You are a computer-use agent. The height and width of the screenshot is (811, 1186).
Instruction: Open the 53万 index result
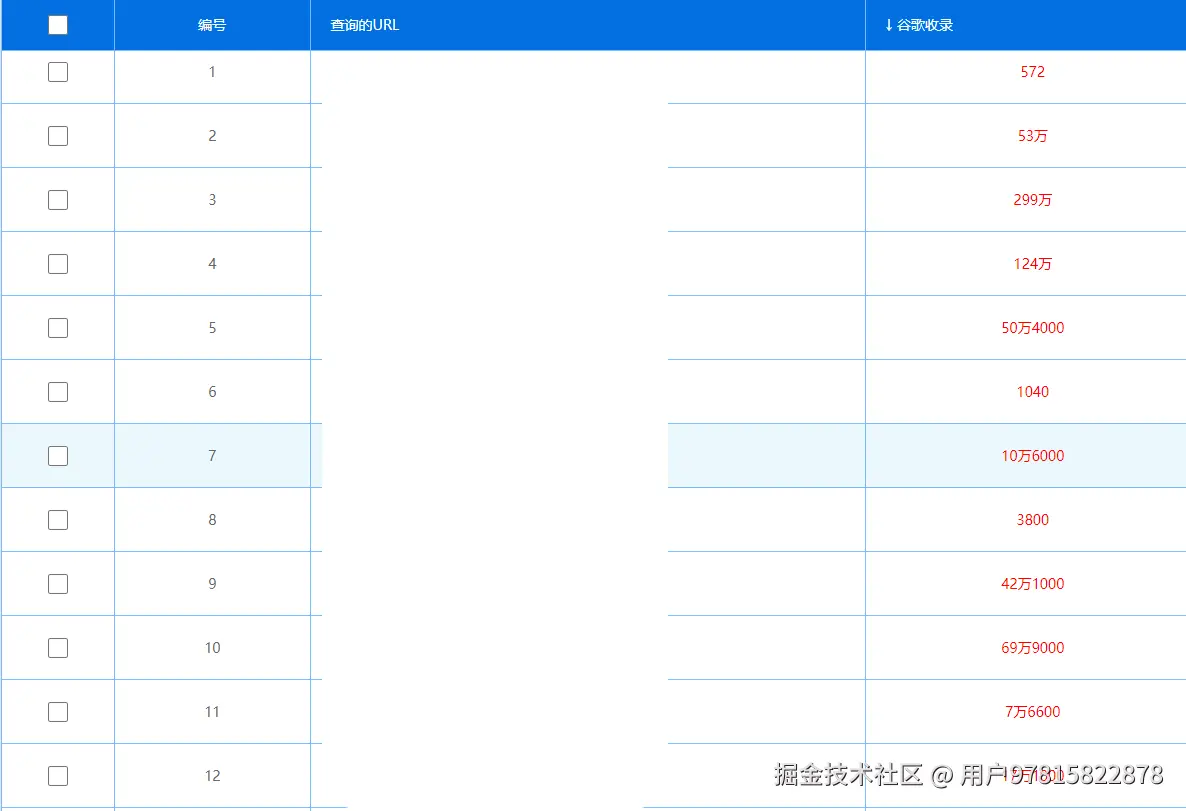(x=1032, y=135)
